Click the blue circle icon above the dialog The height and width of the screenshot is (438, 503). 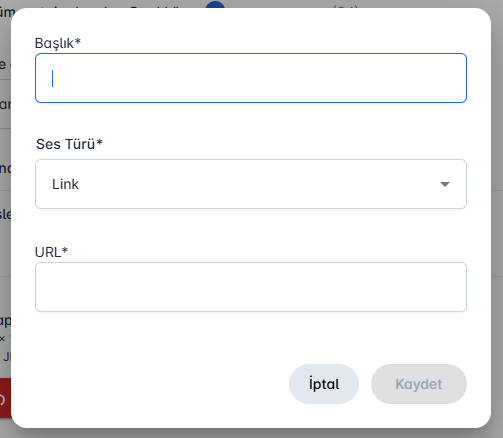click(215, 4)
